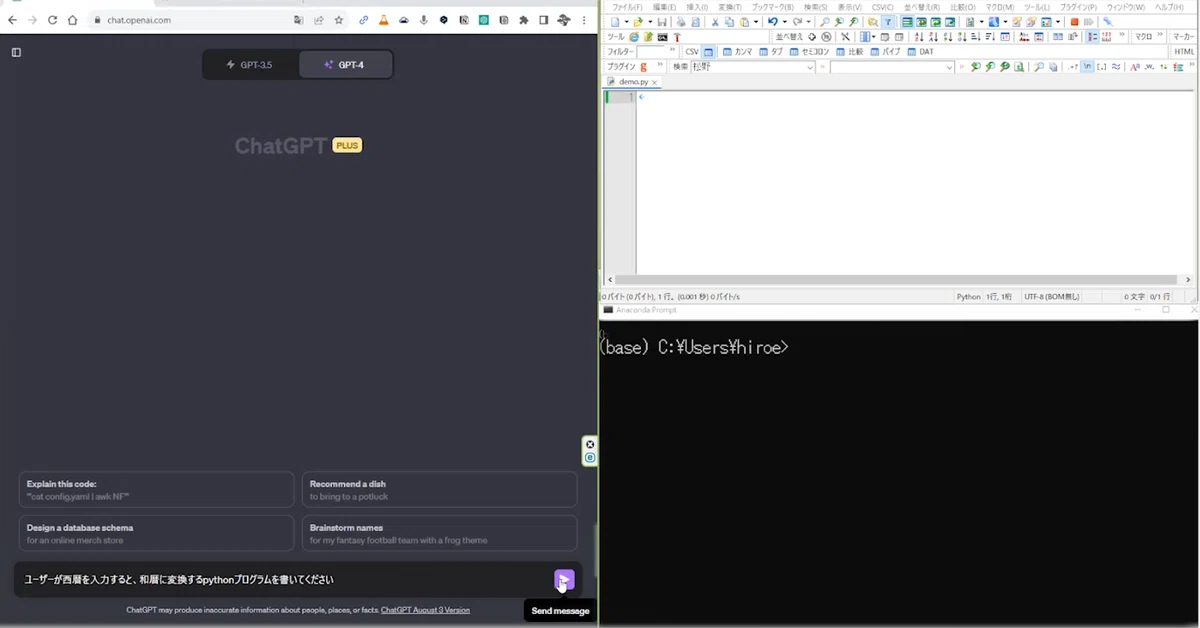Switch to GPT-3.5 model
Image resolution: width=1200 pixels, height=628 pixels.
tap(250, 65)
